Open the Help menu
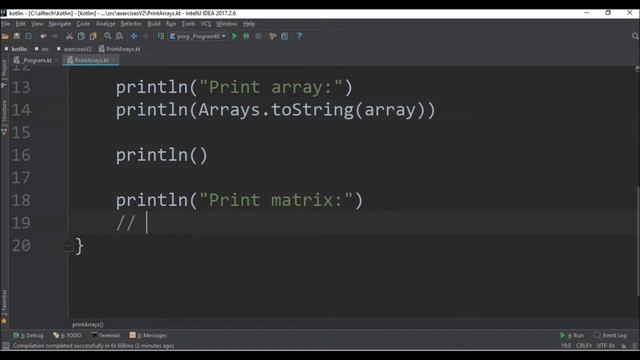This screenshot has height=360, width=640. (x=249, y=24)
